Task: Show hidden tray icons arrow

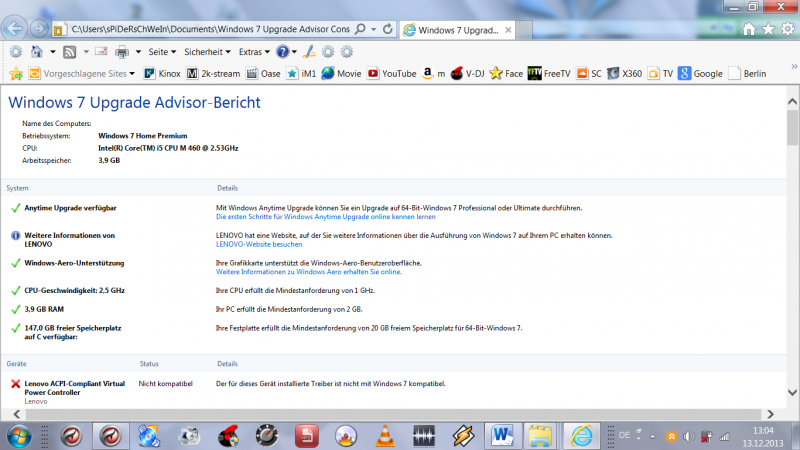Action: click(x=653, y=437)
